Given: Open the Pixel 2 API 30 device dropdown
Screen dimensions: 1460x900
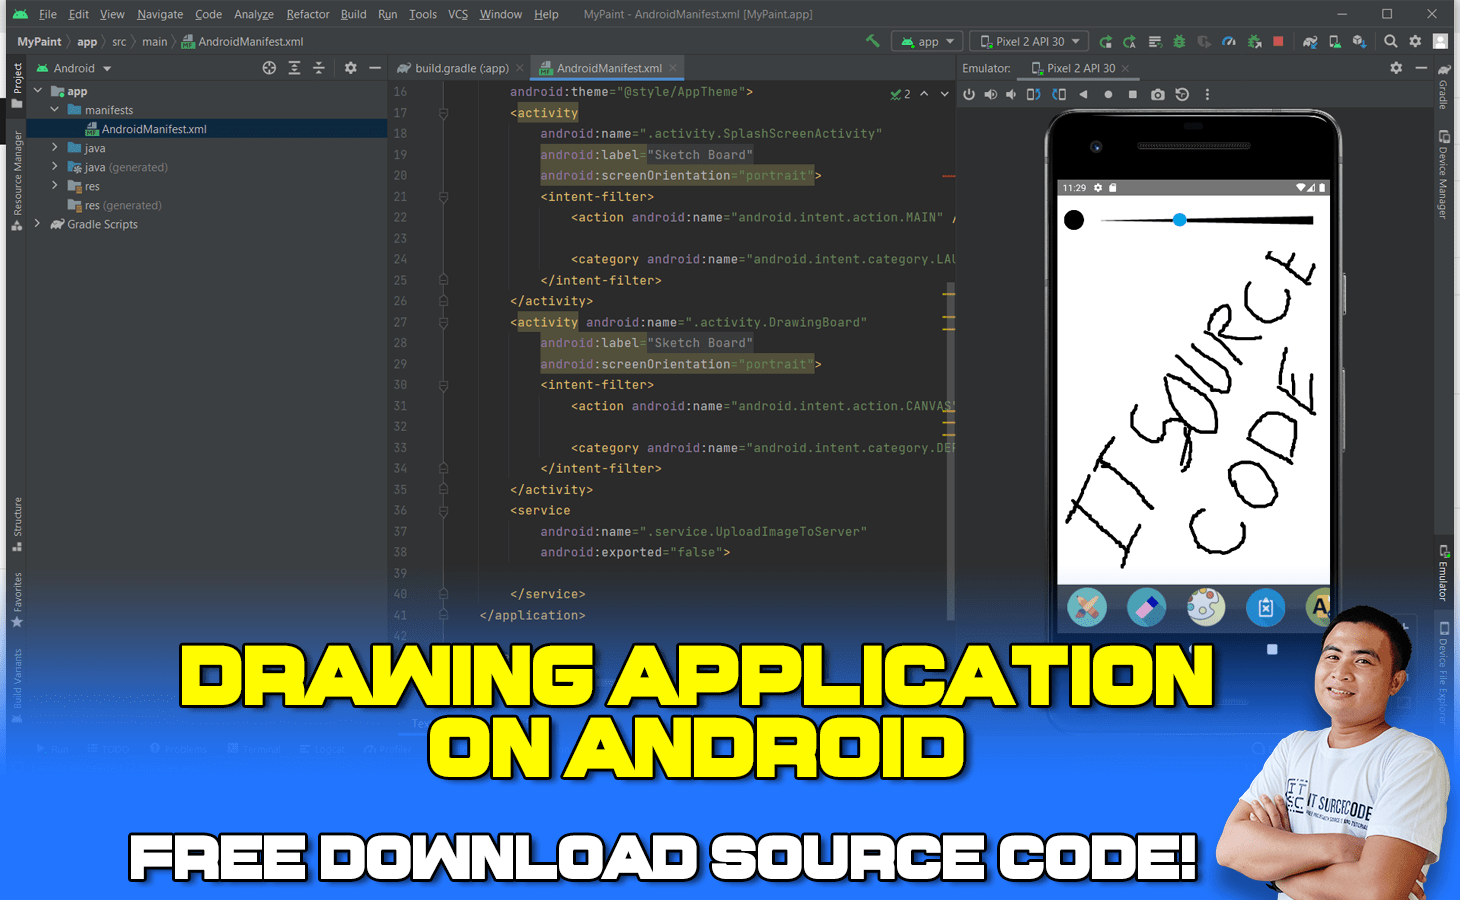Looking at the screenshot, I should [1028, 41].
